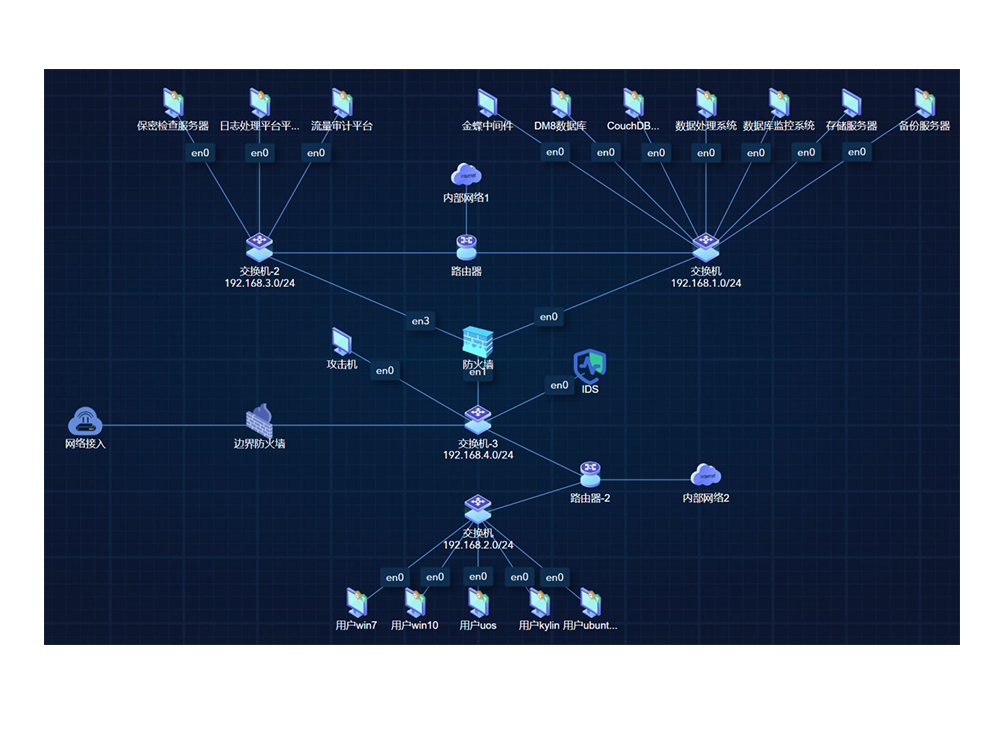Click the 网络接入 cloud router icon
The image size is (1004, 743).
pos(86,421)
